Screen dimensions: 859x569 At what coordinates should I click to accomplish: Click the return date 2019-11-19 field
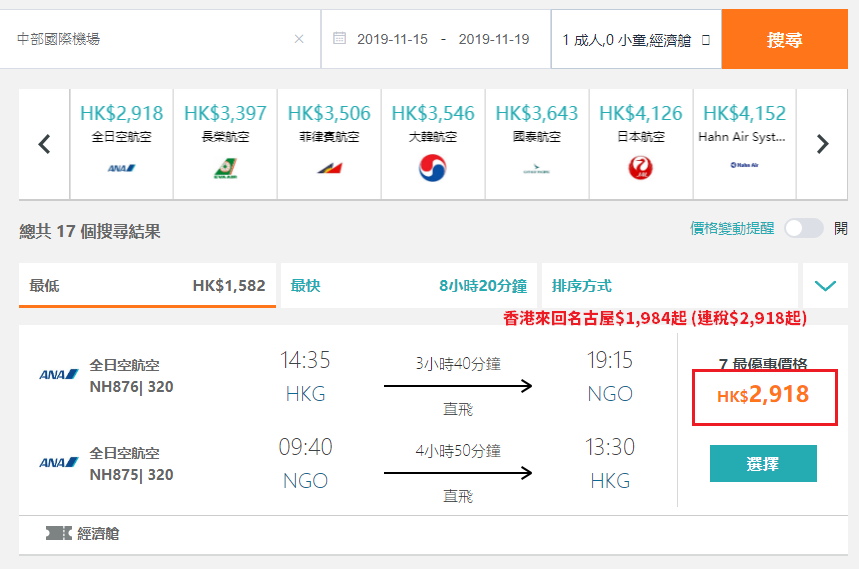click(494, 39)
